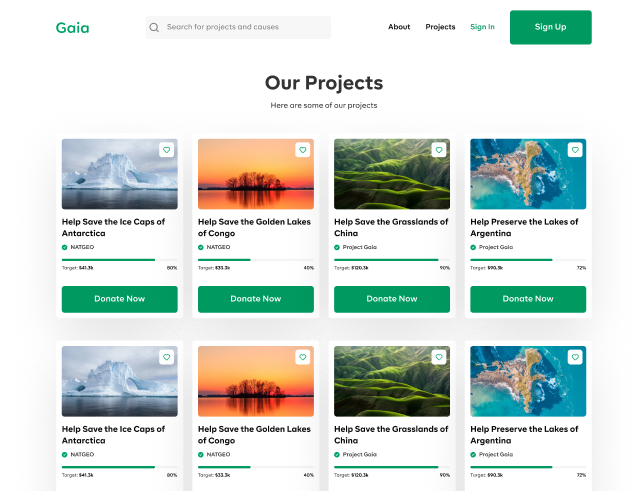The height and width of the screenshot is (491, 639).
Task: Click the Sign Up button
Action: [x=551, y=27]
